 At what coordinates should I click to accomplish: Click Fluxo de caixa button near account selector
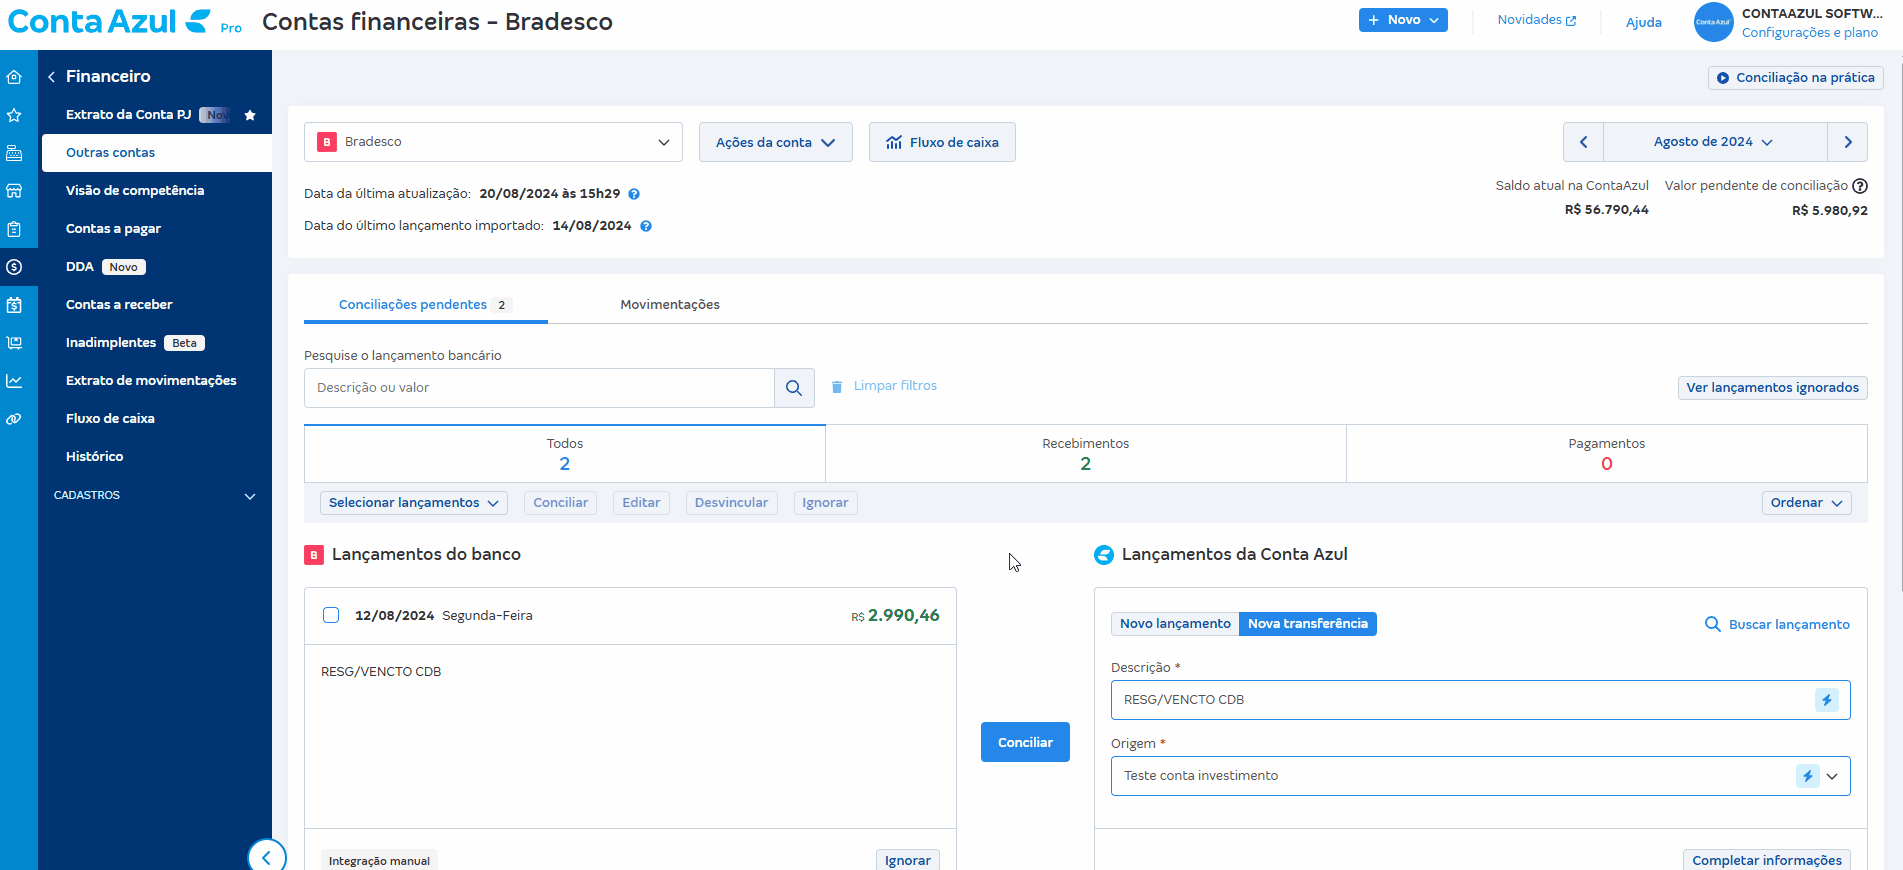coord(942,142)
